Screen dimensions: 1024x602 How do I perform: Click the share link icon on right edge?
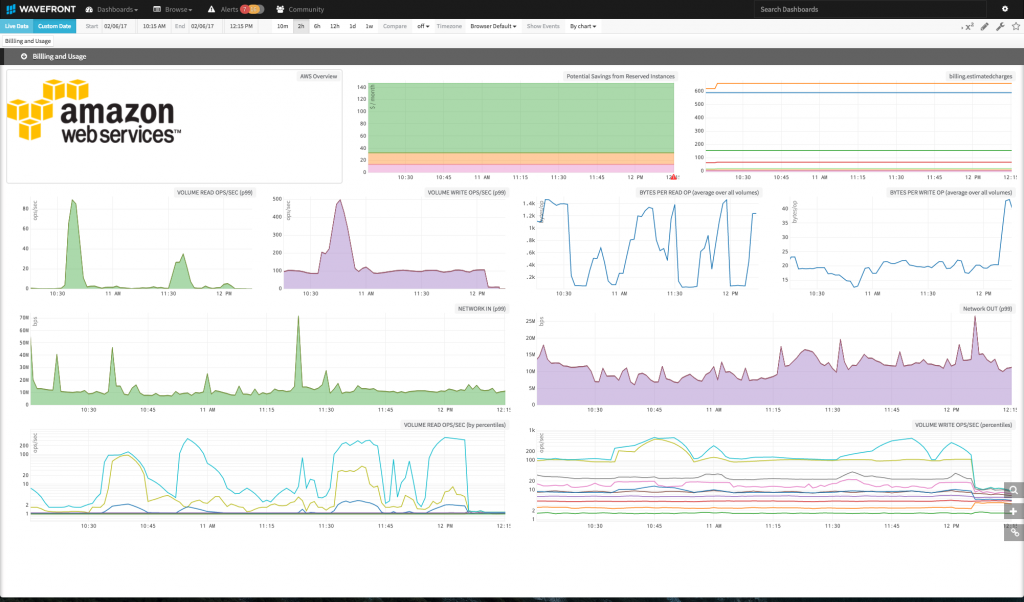(1013, 531)
